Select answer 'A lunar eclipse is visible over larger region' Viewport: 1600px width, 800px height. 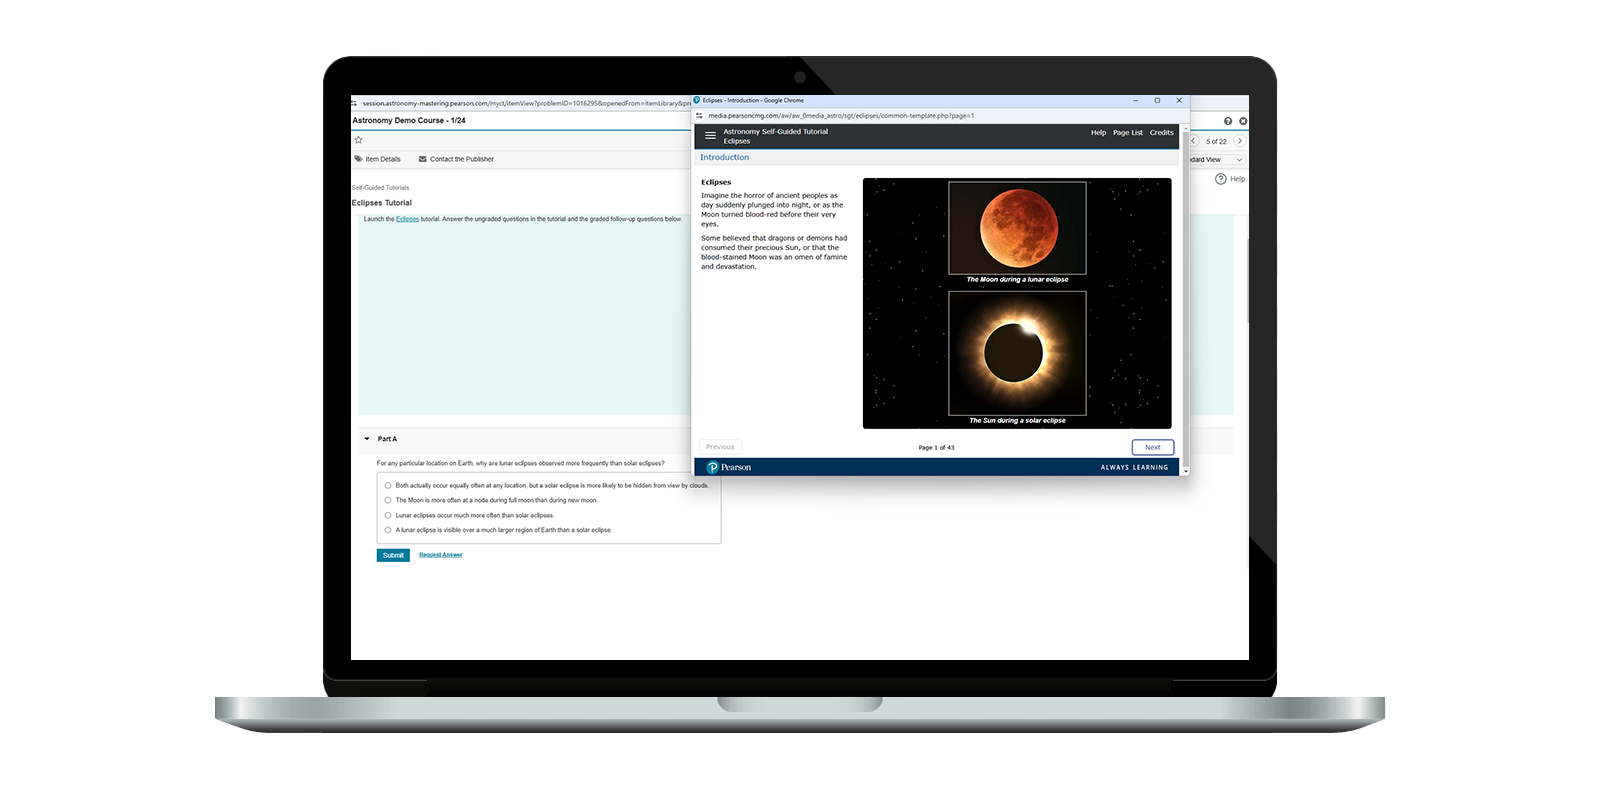tap(388, 530)
